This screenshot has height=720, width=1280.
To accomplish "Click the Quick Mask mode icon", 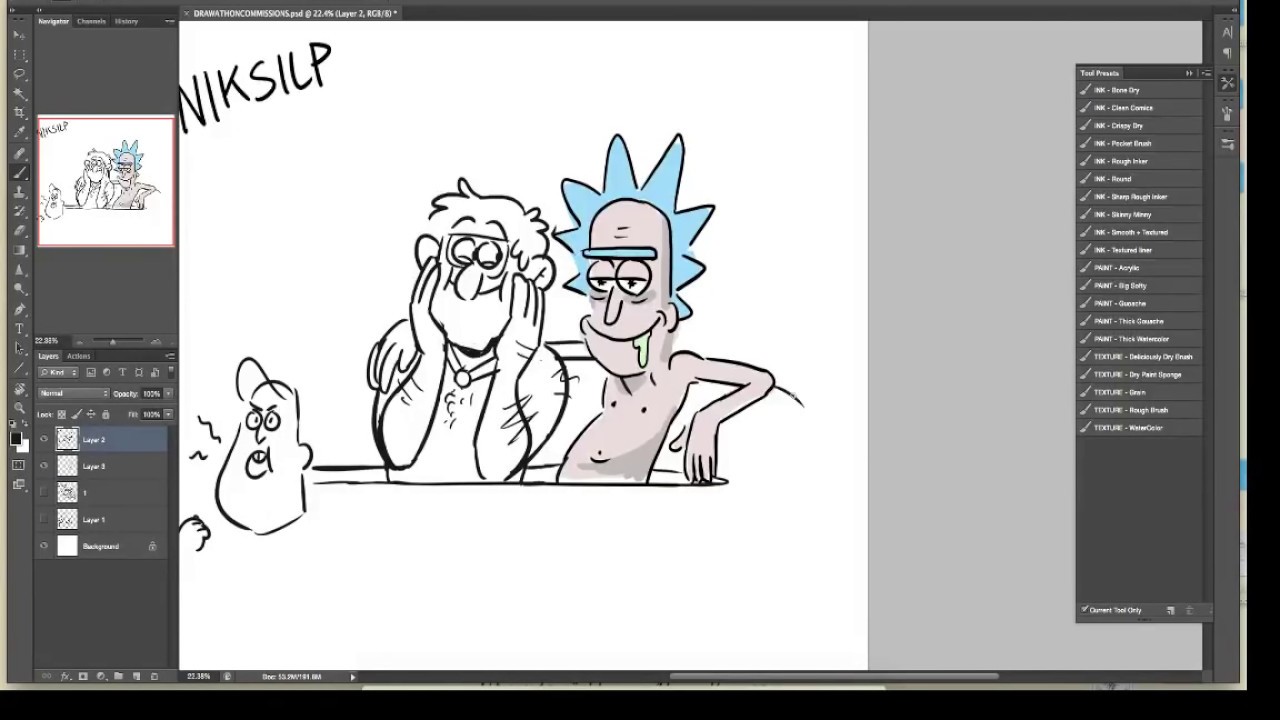I will point(19,465).
